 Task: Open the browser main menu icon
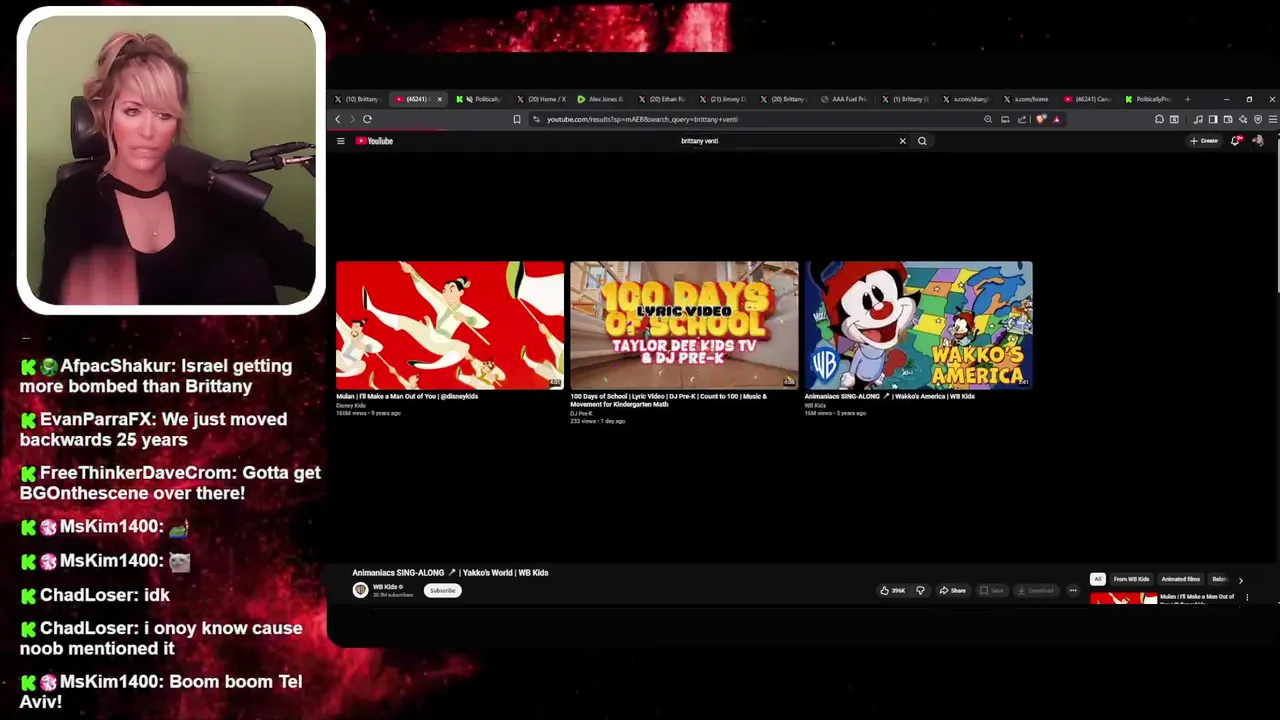(x=1272, y=119)
